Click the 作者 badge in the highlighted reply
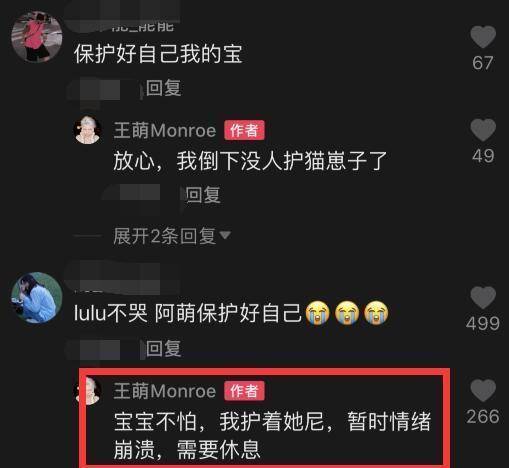 (244, 391)
